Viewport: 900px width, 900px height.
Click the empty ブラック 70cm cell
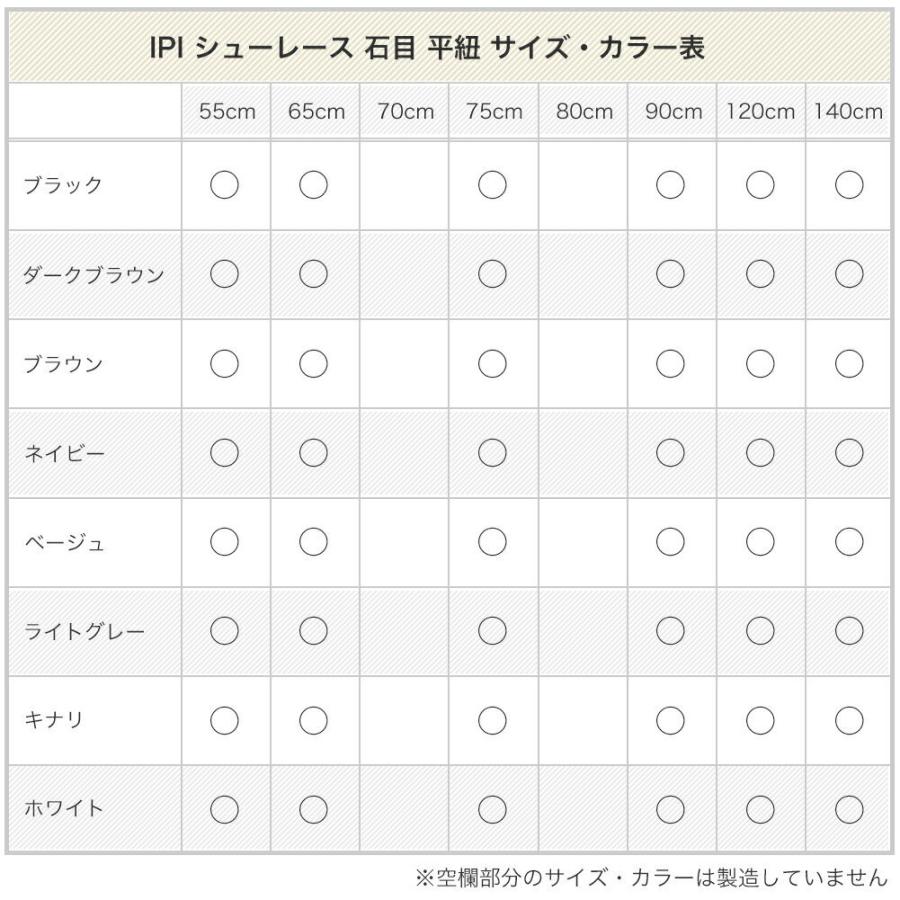(x=404, y=185)
